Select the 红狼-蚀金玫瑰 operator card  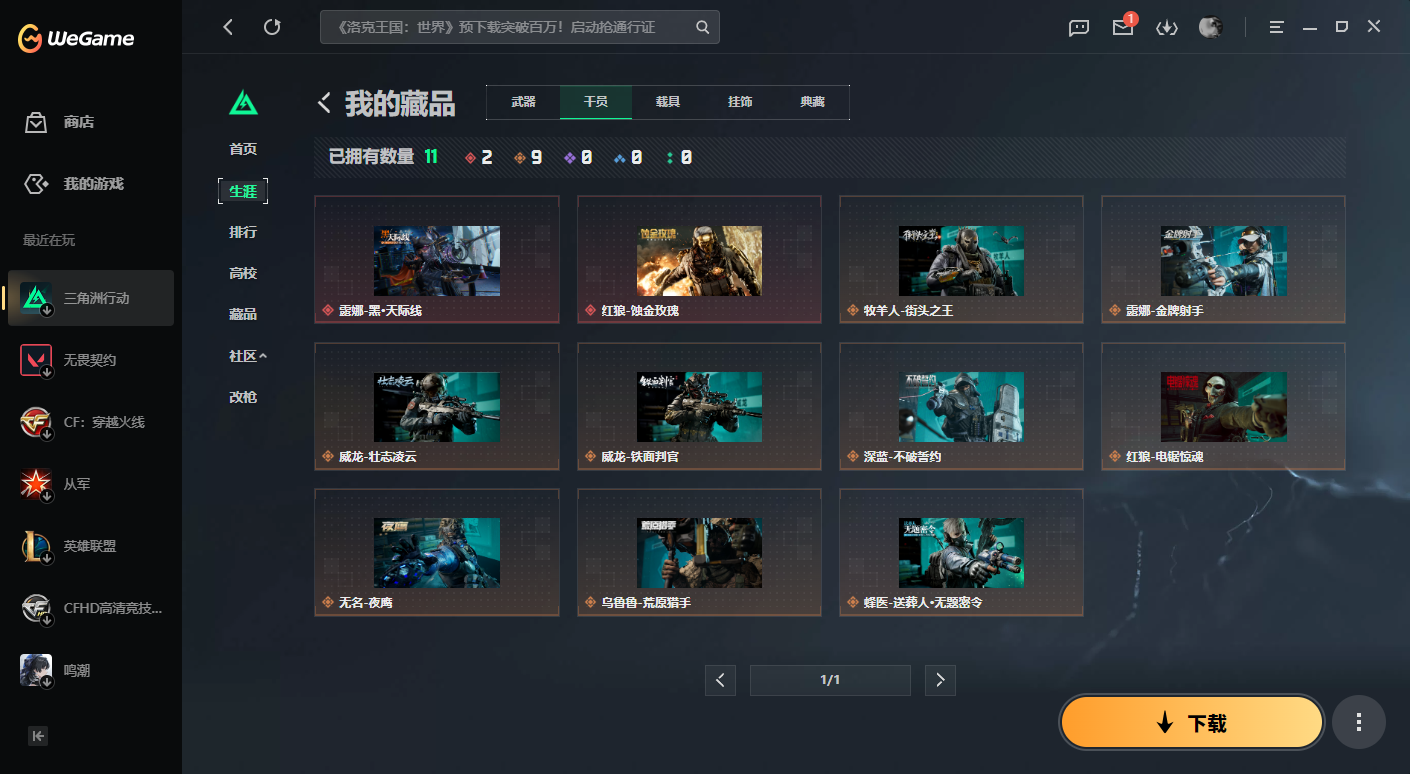click(699, 259)
